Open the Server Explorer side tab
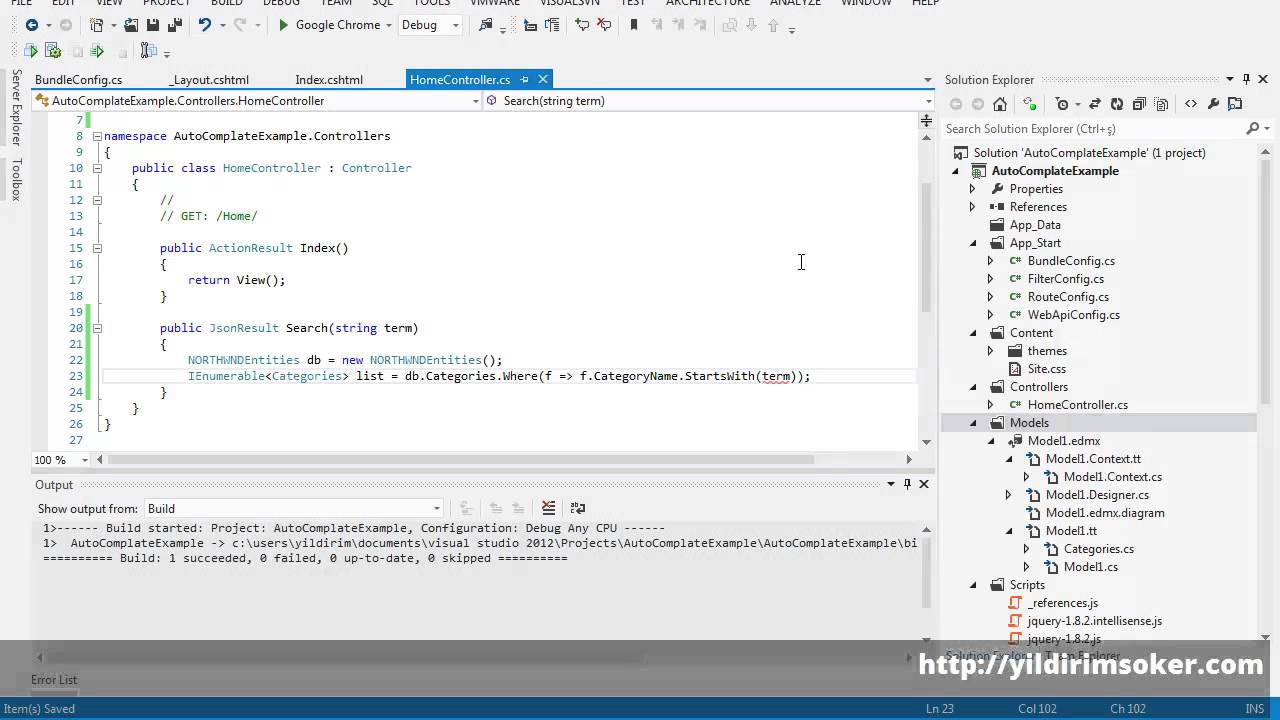1280x720 pixels. [16, 107]
